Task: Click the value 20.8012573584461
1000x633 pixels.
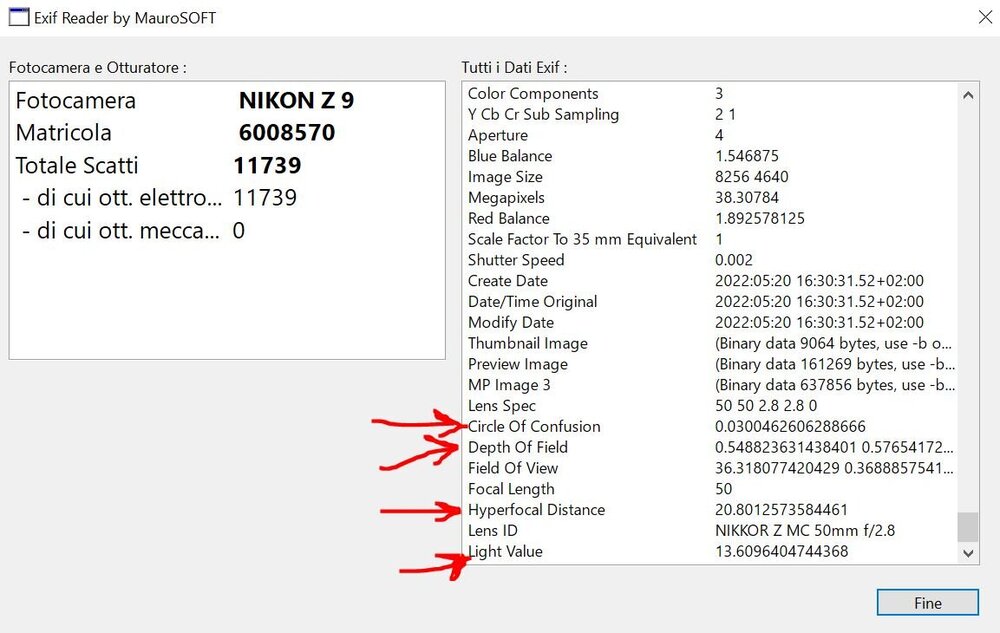Action: click(781, 510)
